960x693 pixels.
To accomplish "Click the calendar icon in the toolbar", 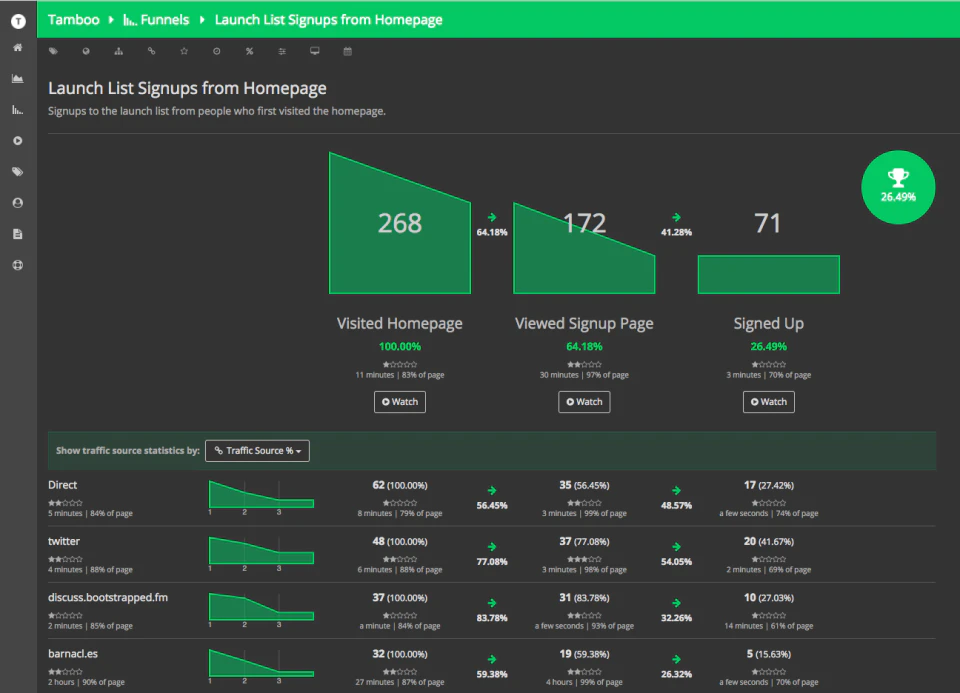I will click(x=348, y=51).
